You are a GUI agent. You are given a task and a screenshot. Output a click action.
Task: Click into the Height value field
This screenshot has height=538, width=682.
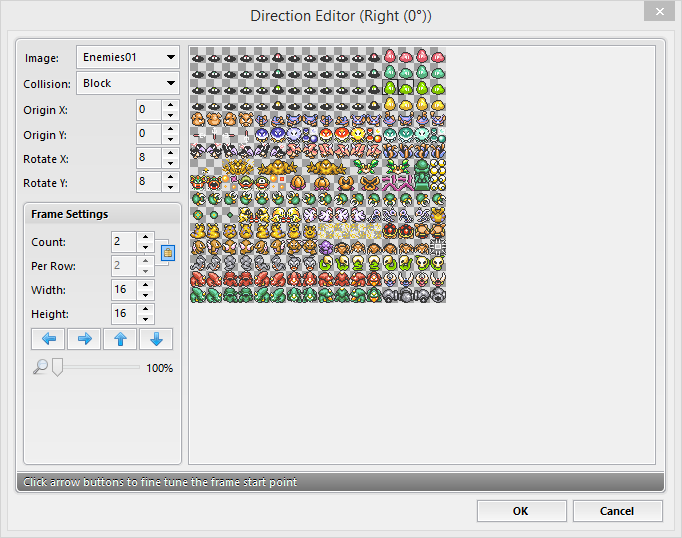tap(124, 314)
